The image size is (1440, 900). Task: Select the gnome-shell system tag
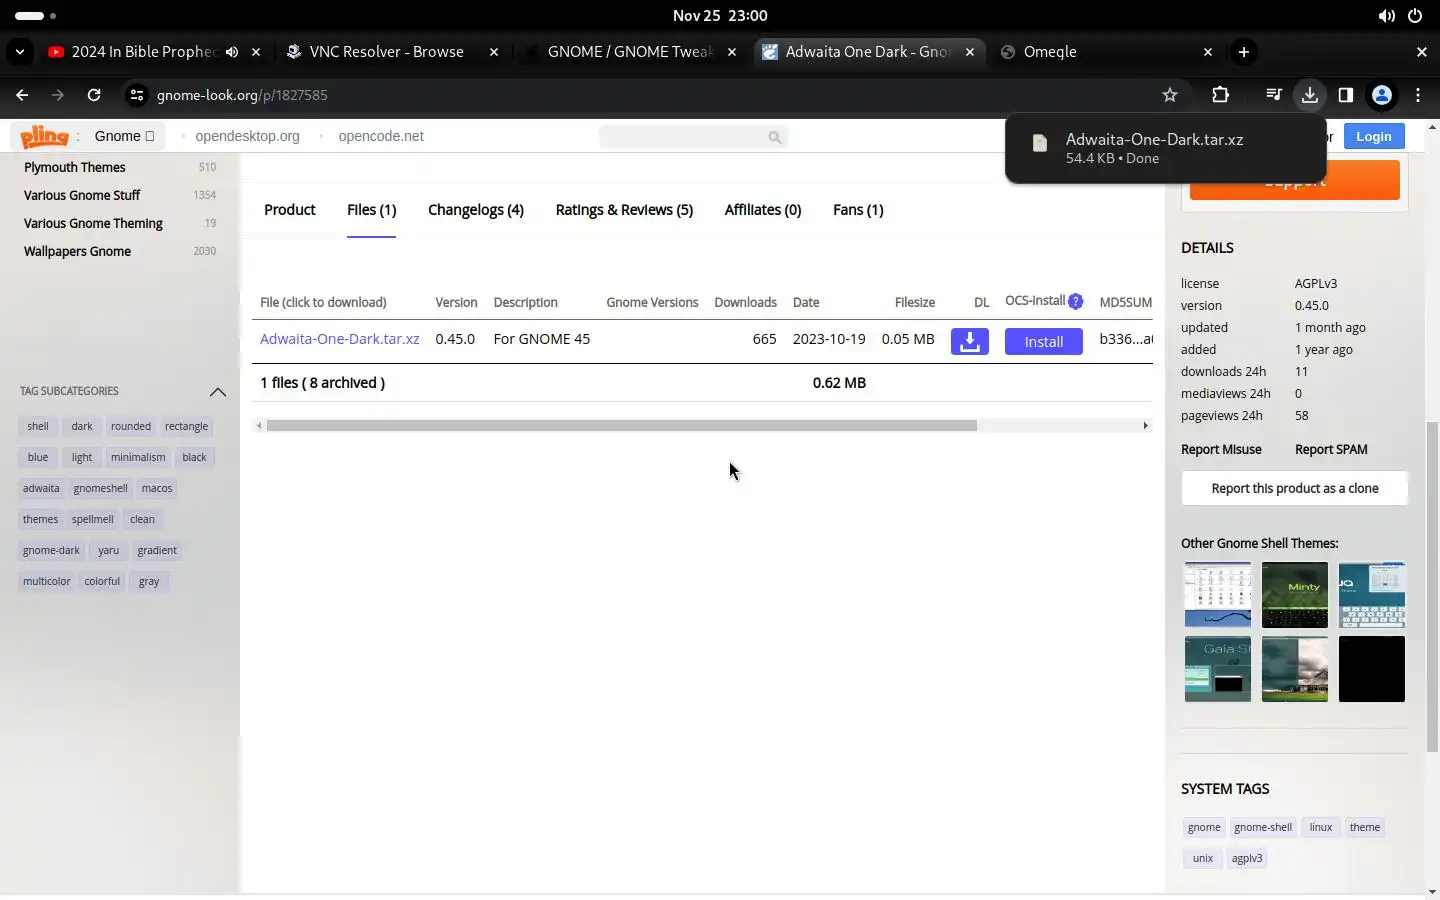(x=1263, y=827)
